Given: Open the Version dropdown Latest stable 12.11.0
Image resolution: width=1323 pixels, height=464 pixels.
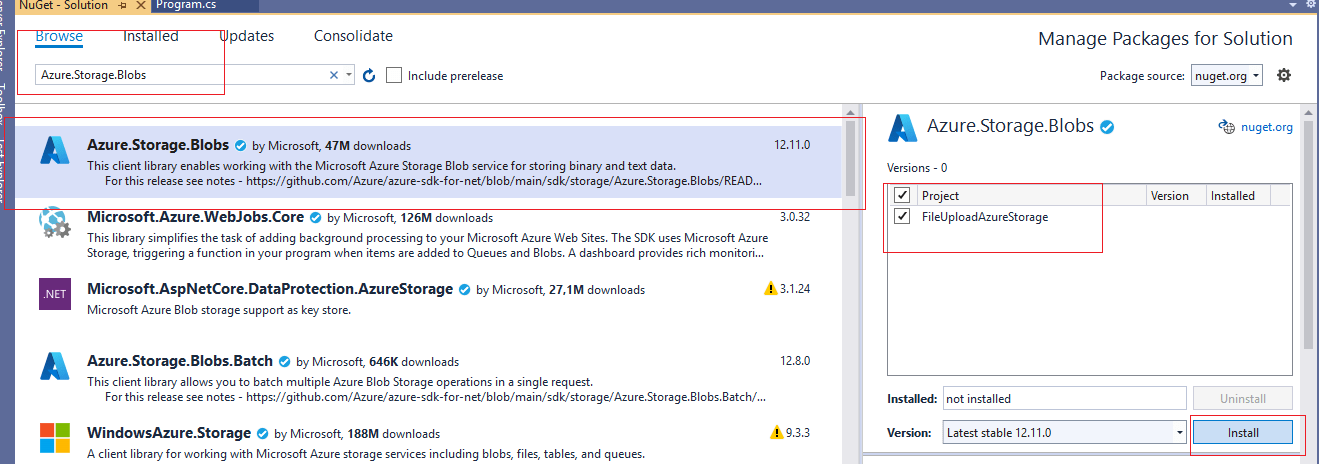Looking at the screenshot, I should coord(1064,433).
